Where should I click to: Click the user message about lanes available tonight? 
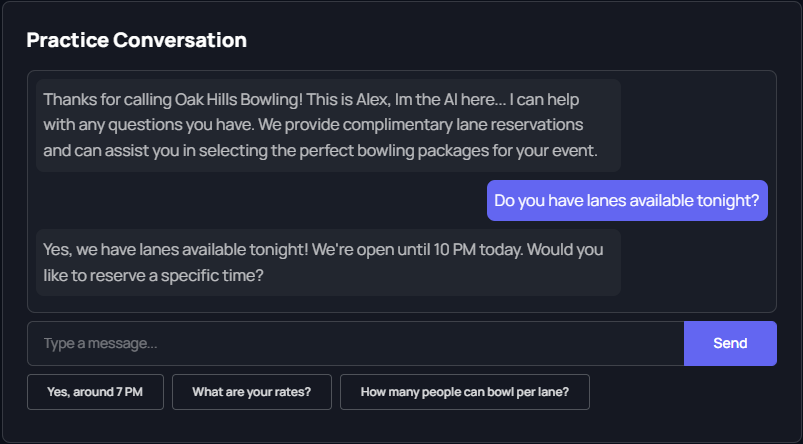[x=627, y=200]
